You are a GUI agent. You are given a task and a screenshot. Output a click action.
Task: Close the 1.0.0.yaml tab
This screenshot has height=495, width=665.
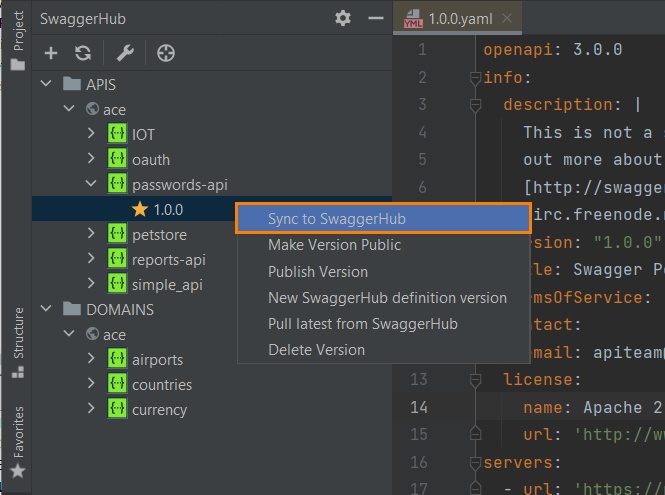507,18
